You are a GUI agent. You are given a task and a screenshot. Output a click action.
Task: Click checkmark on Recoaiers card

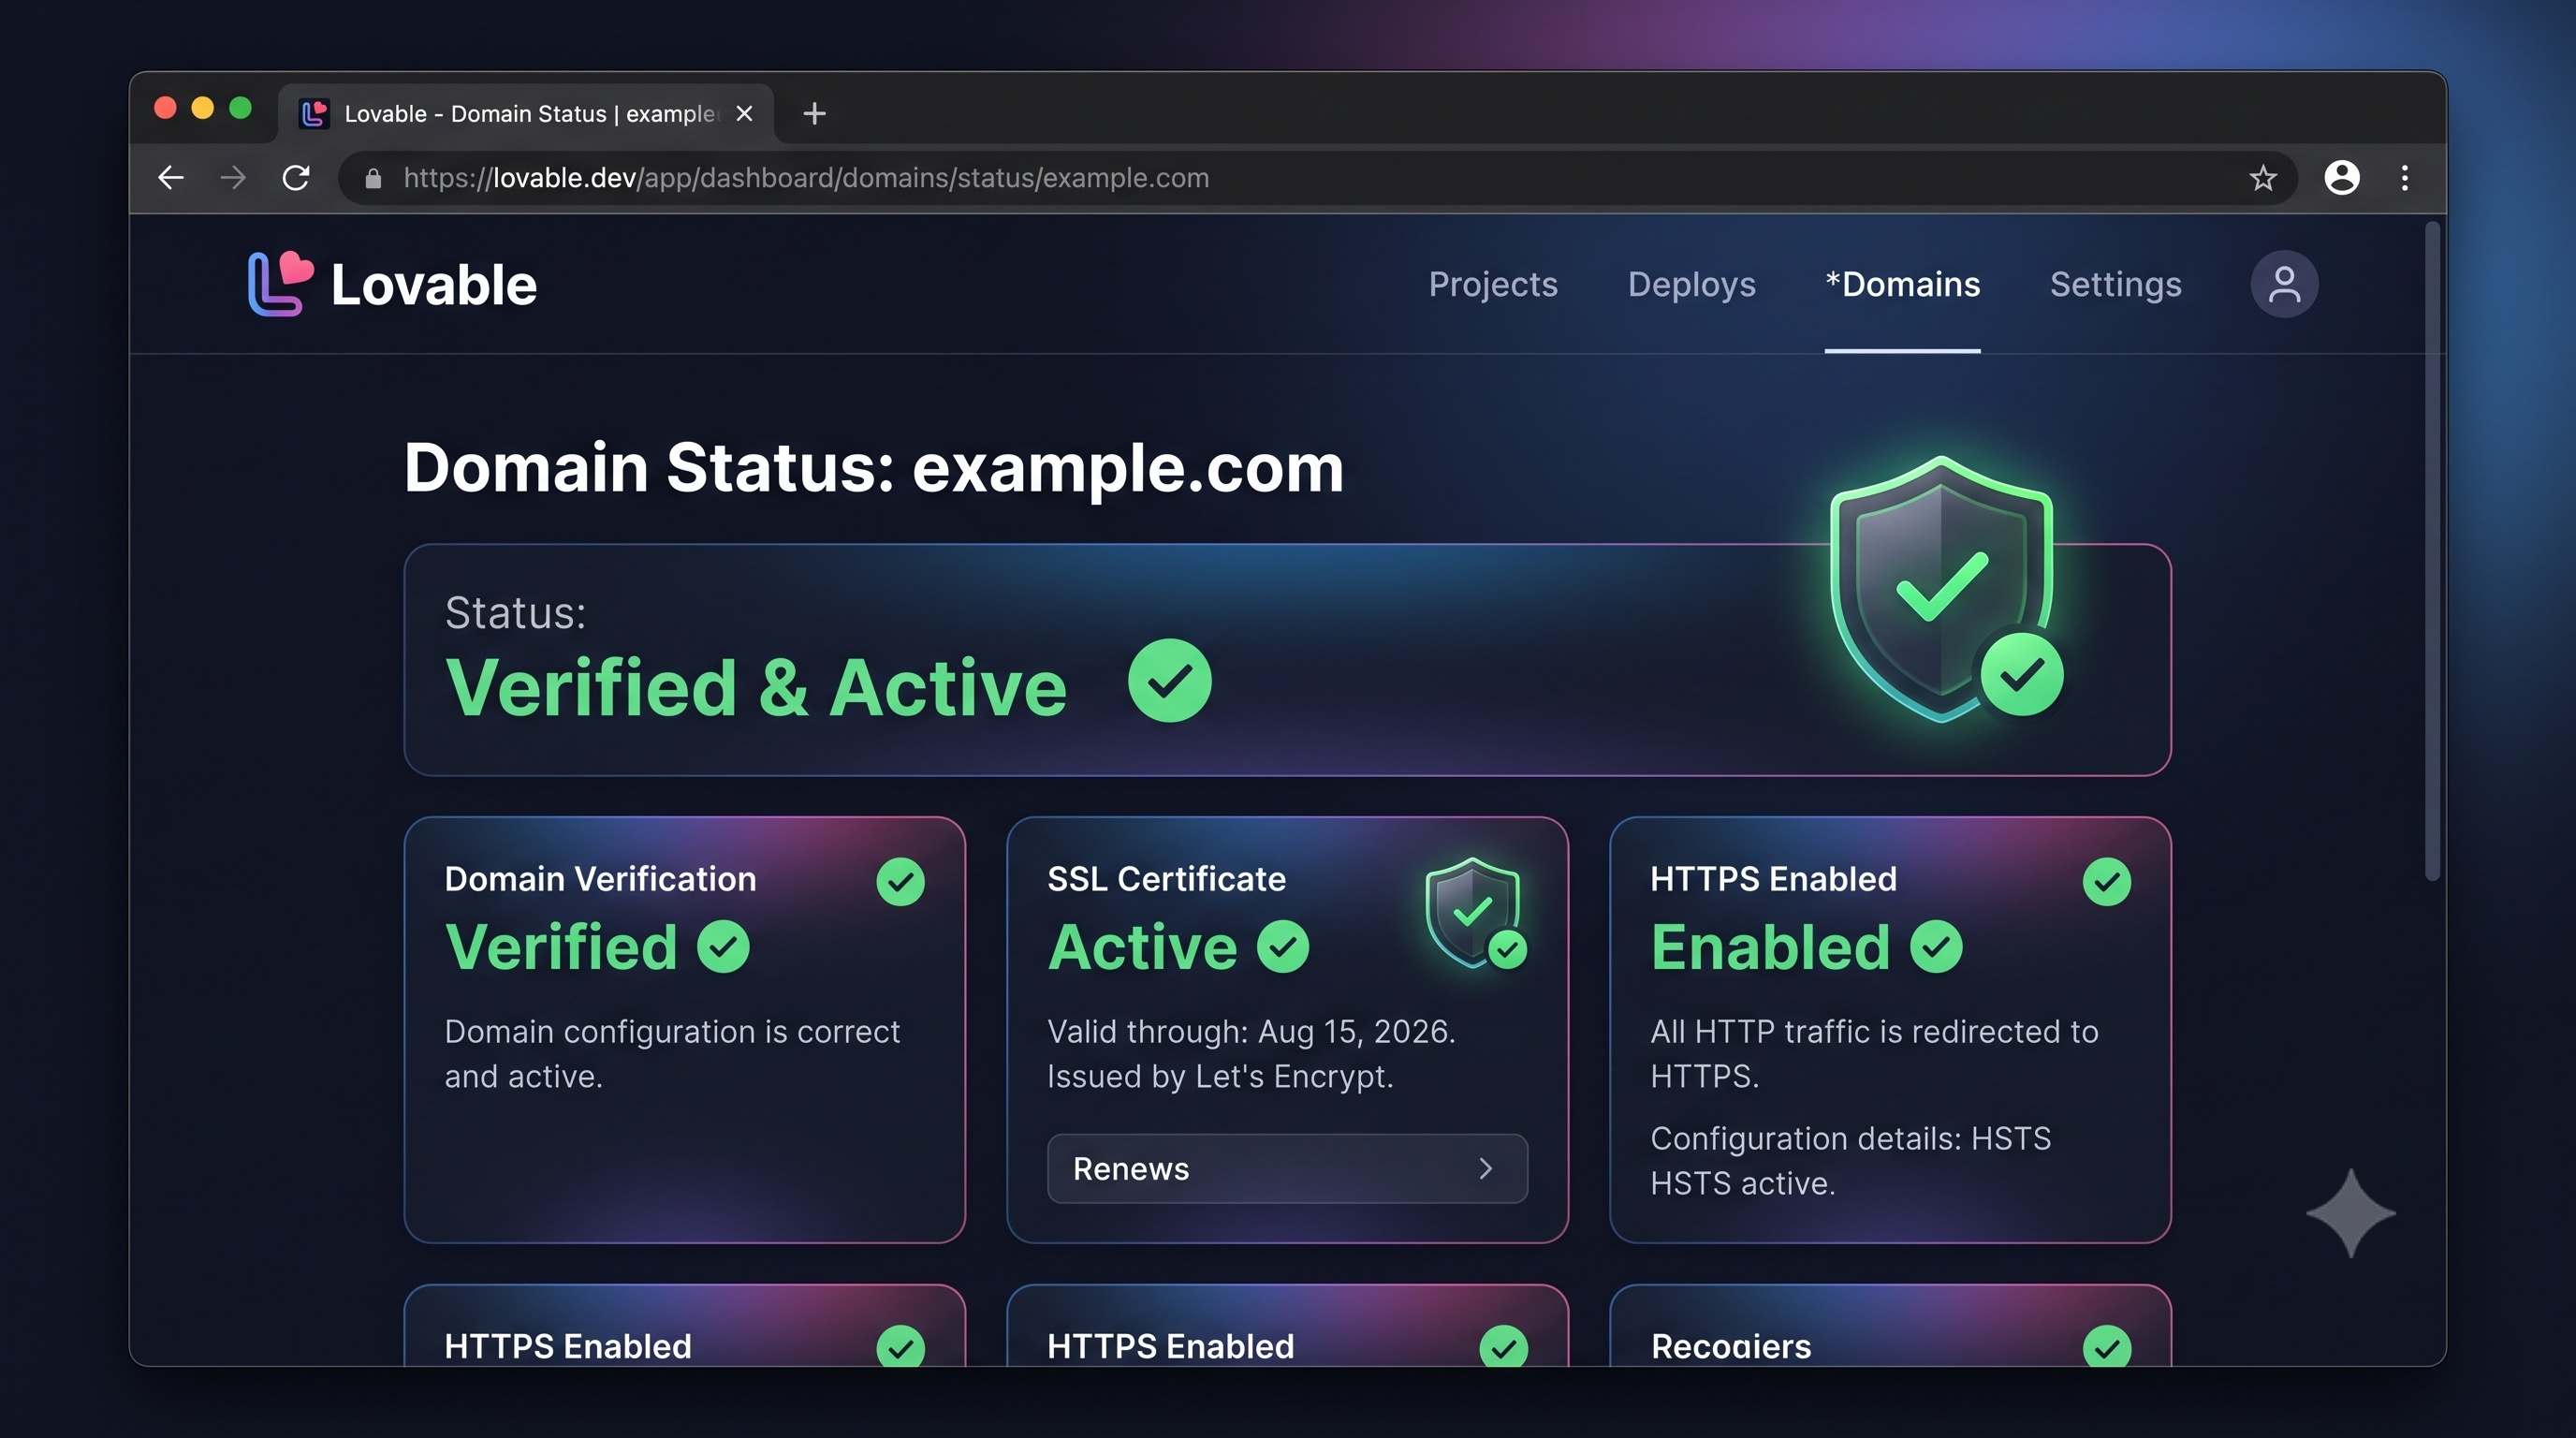pos(2107,1348)
